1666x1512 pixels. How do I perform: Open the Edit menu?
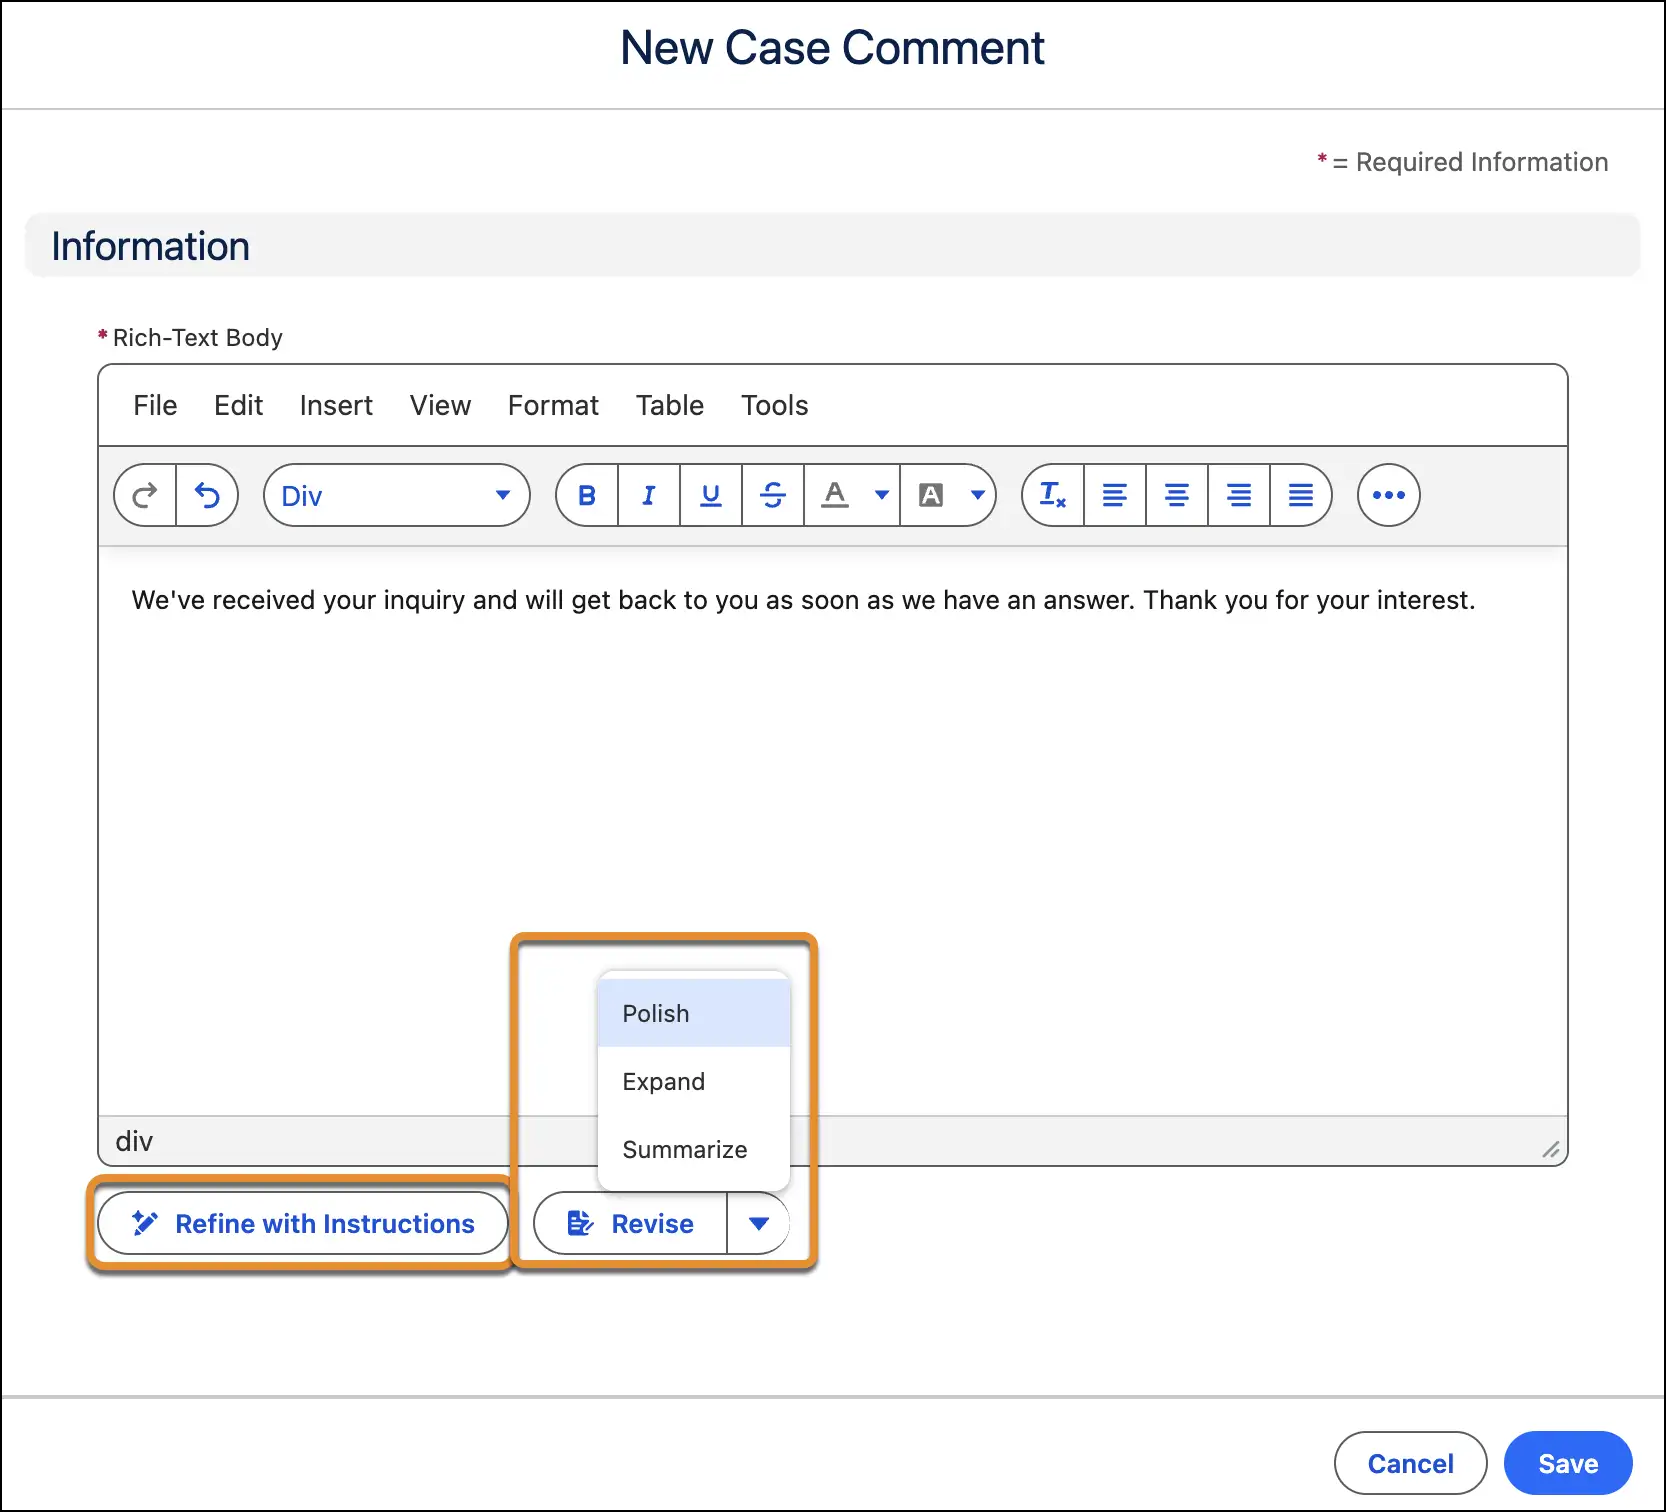(x=238, y=405)
